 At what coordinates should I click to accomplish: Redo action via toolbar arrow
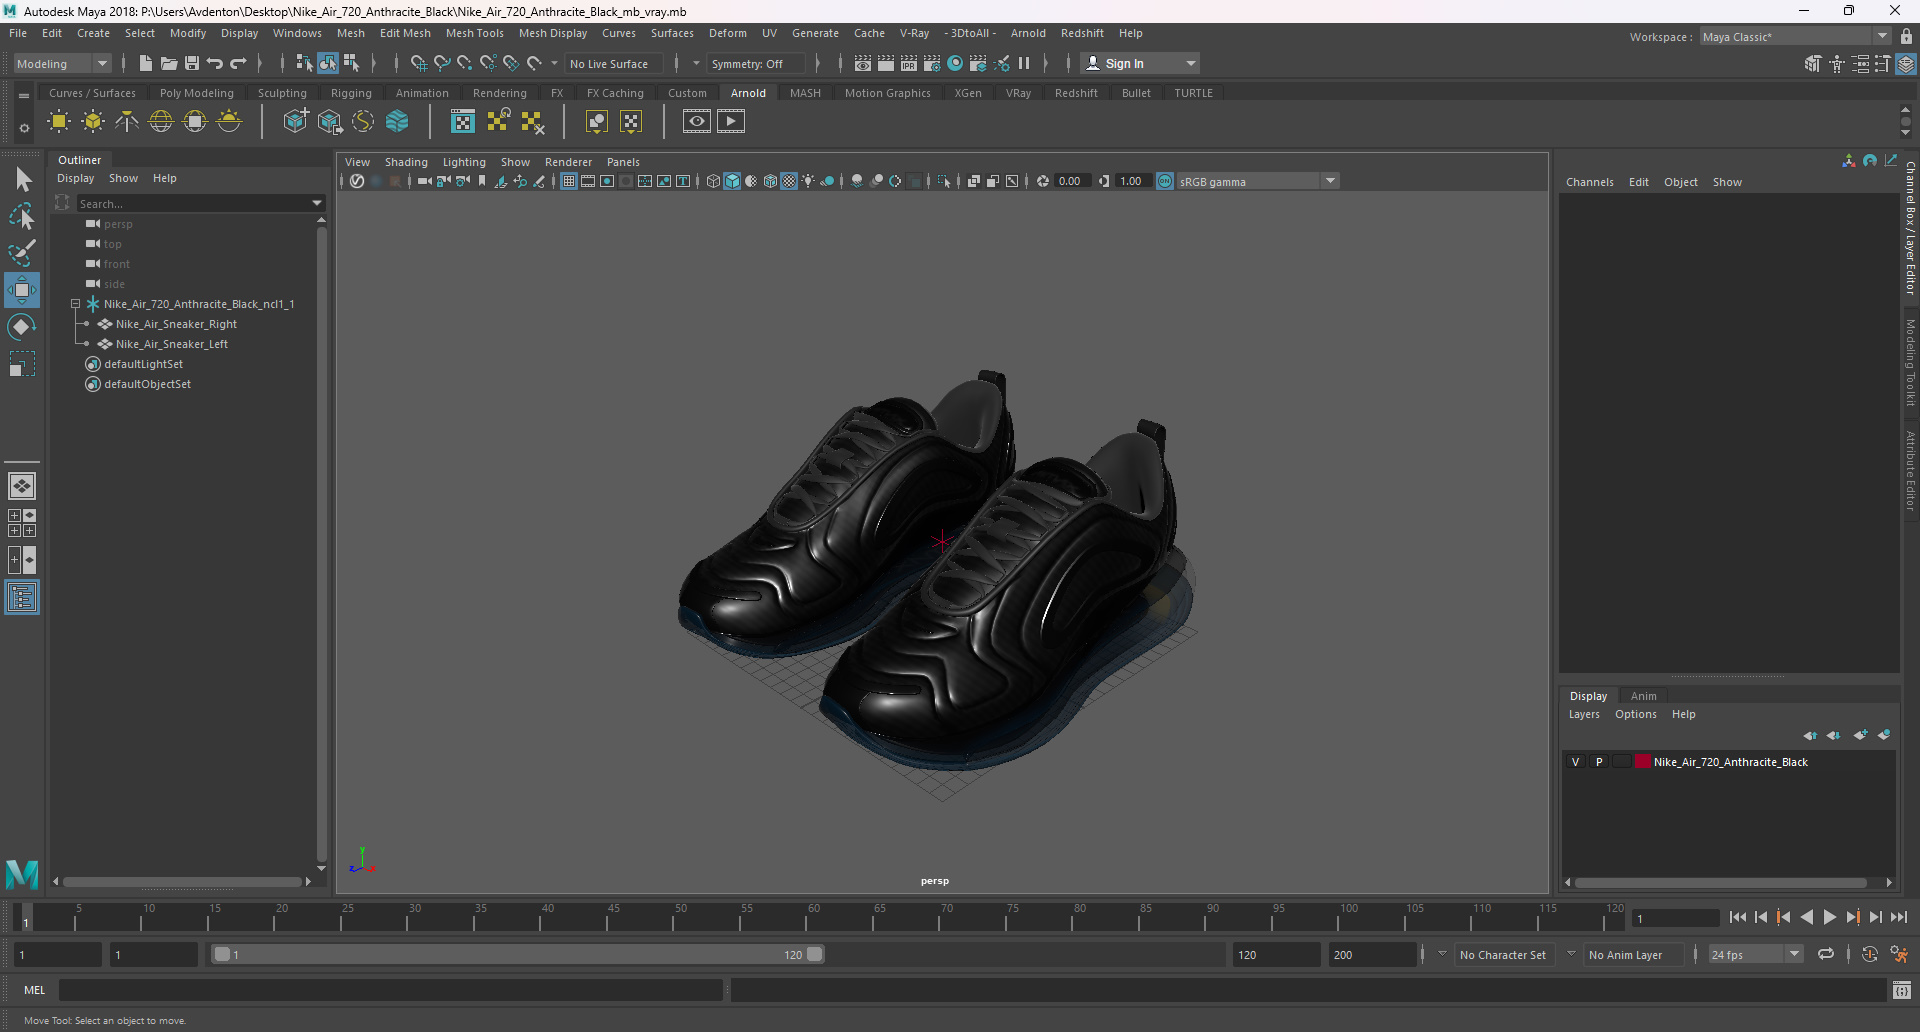pos(238,63)
